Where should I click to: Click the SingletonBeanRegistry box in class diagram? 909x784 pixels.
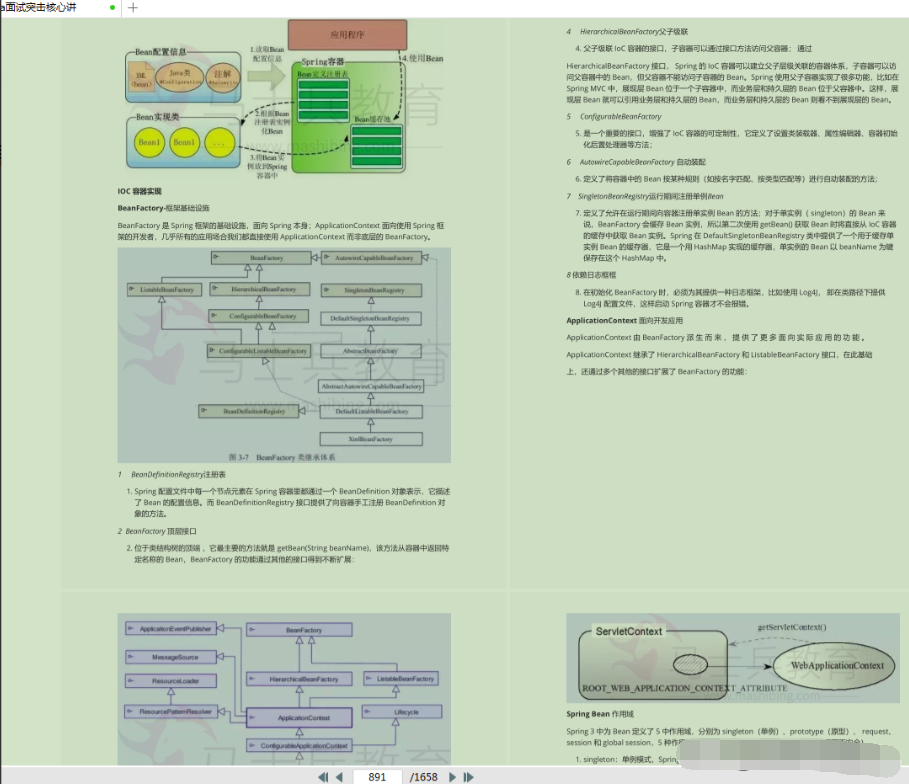(371, 290)
